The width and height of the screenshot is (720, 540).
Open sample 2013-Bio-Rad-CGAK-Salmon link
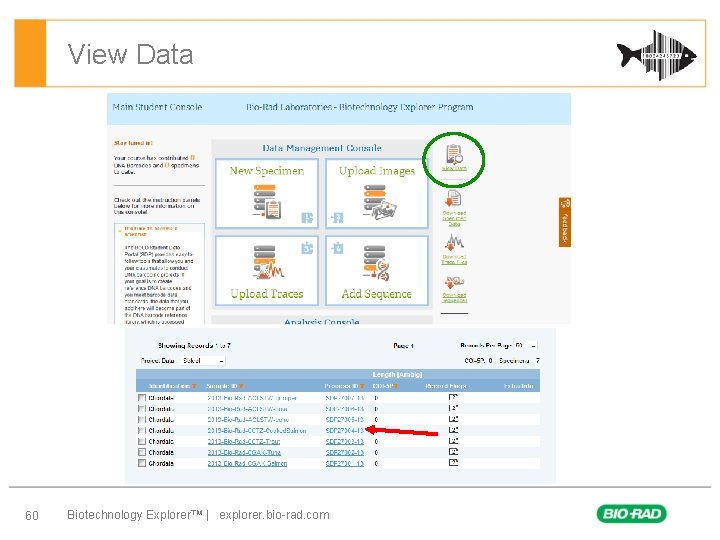coord(248,463)
